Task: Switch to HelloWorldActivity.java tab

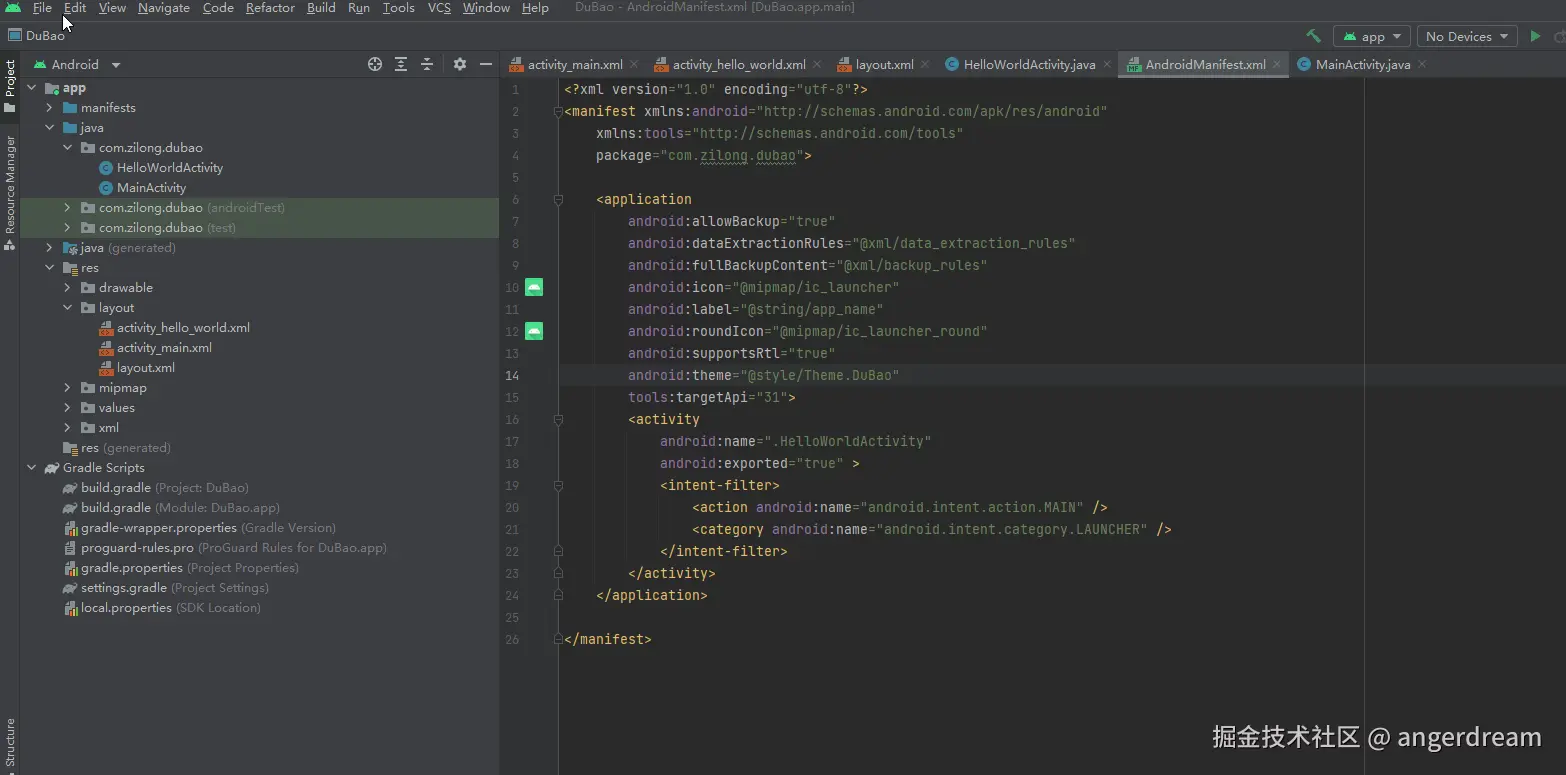Action: tap(1028, 65)
